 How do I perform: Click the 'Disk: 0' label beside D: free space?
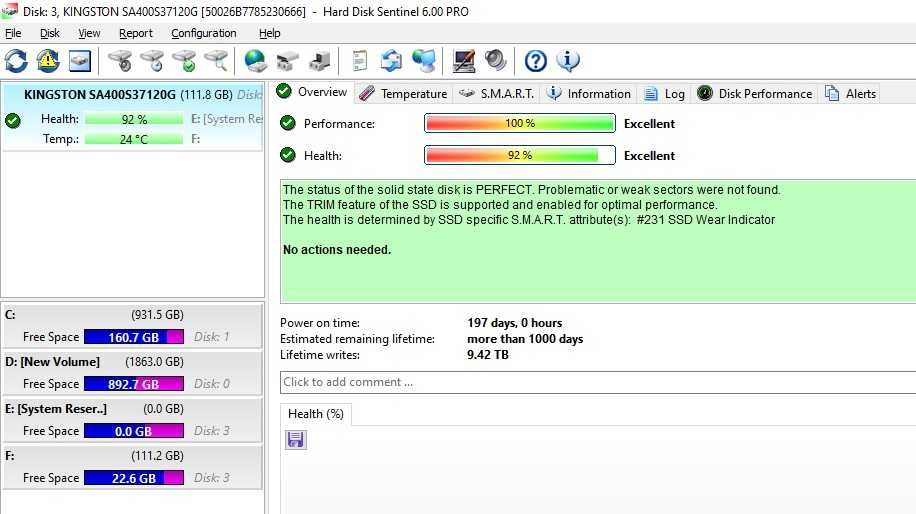click(x=211, y=384)
